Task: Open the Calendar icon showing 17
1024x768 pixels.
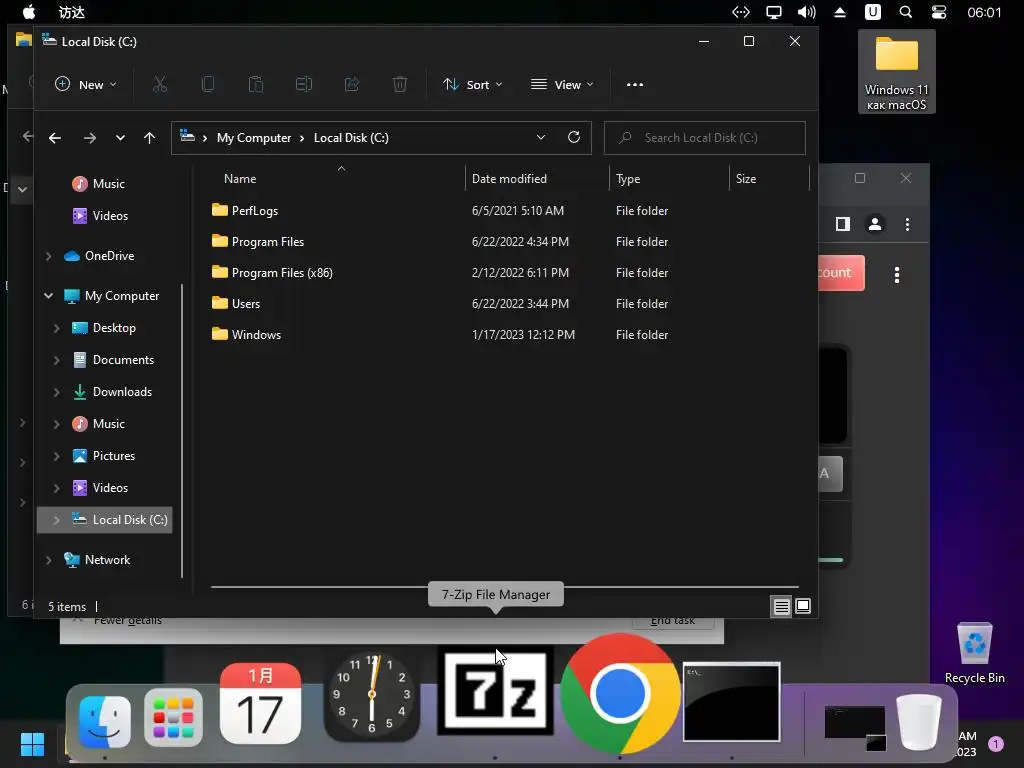Action: (261, 703)
